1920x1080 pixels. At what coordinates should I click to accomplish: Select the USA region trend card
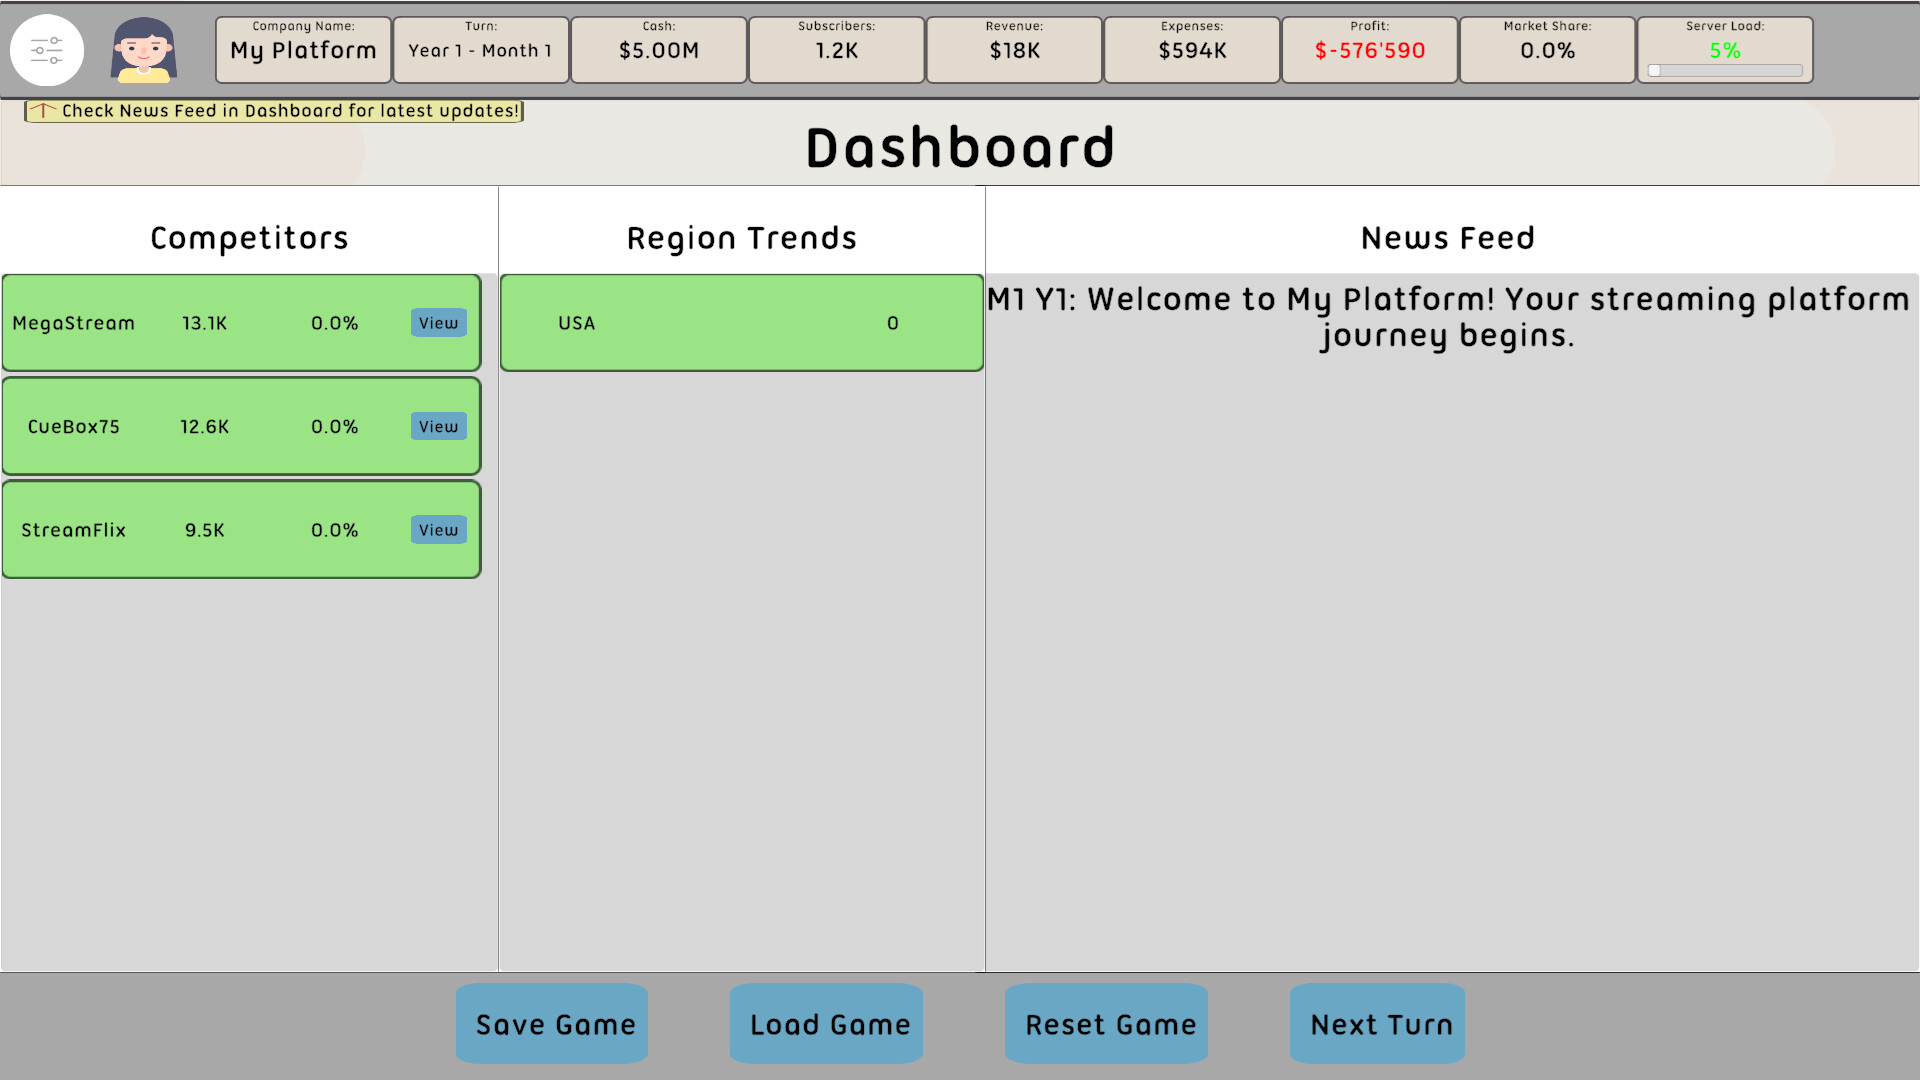pos(740,322)
